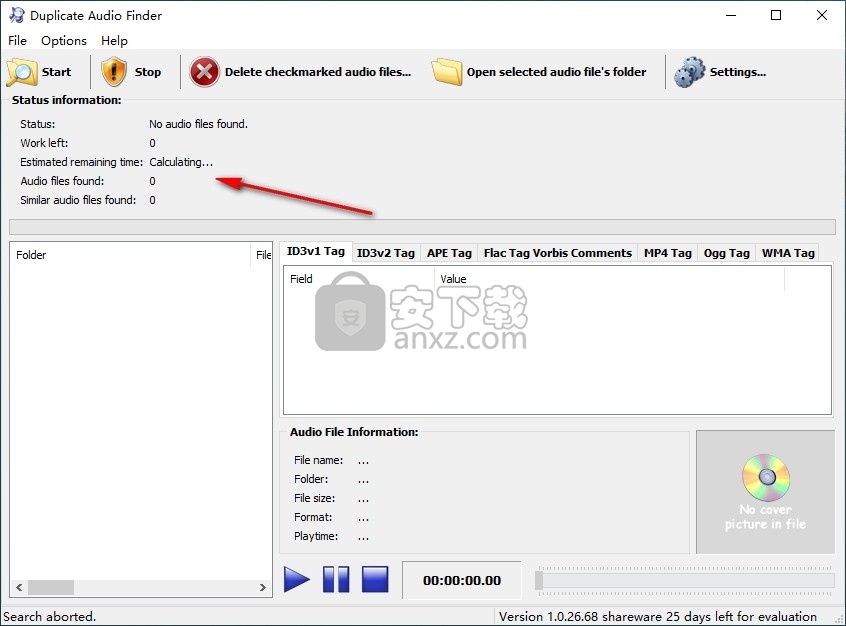Click the Duplicate Audio Finder app icon in title bar
Image resolution: width=846 pixels, height=626 pixels.
pos(17,15)
